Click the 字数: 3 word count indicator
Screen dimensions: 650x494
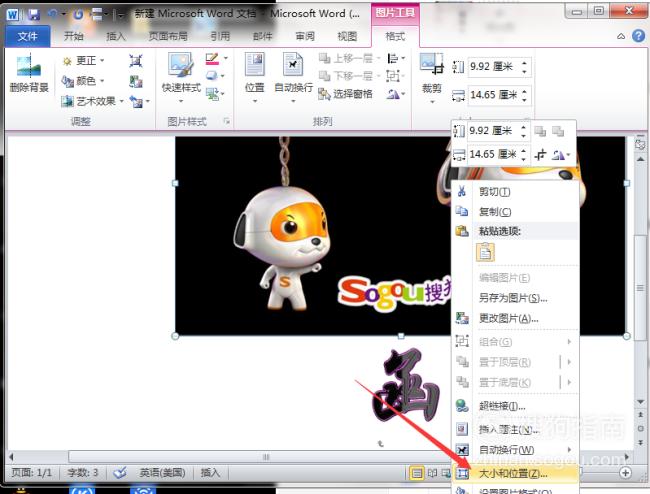click(83, 472)
